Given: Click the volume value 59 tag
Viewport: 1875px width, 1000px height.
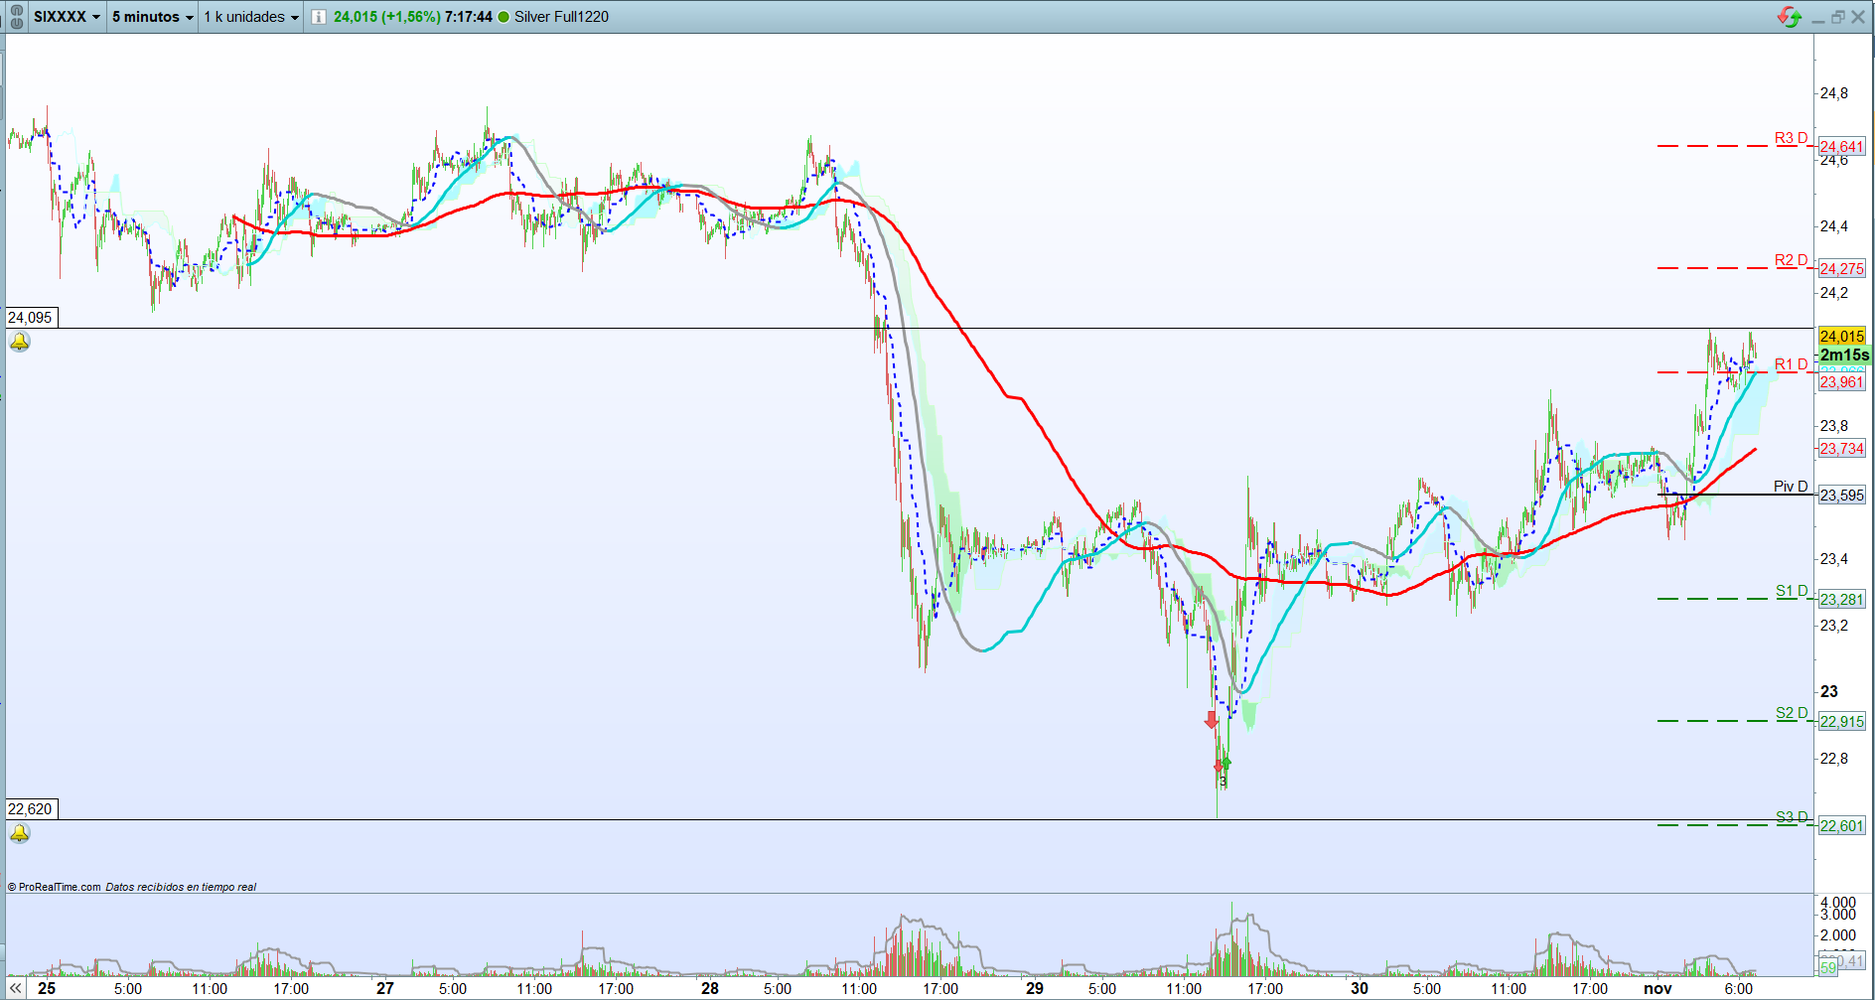Looking at the screenshot, I should (1828, 968).
